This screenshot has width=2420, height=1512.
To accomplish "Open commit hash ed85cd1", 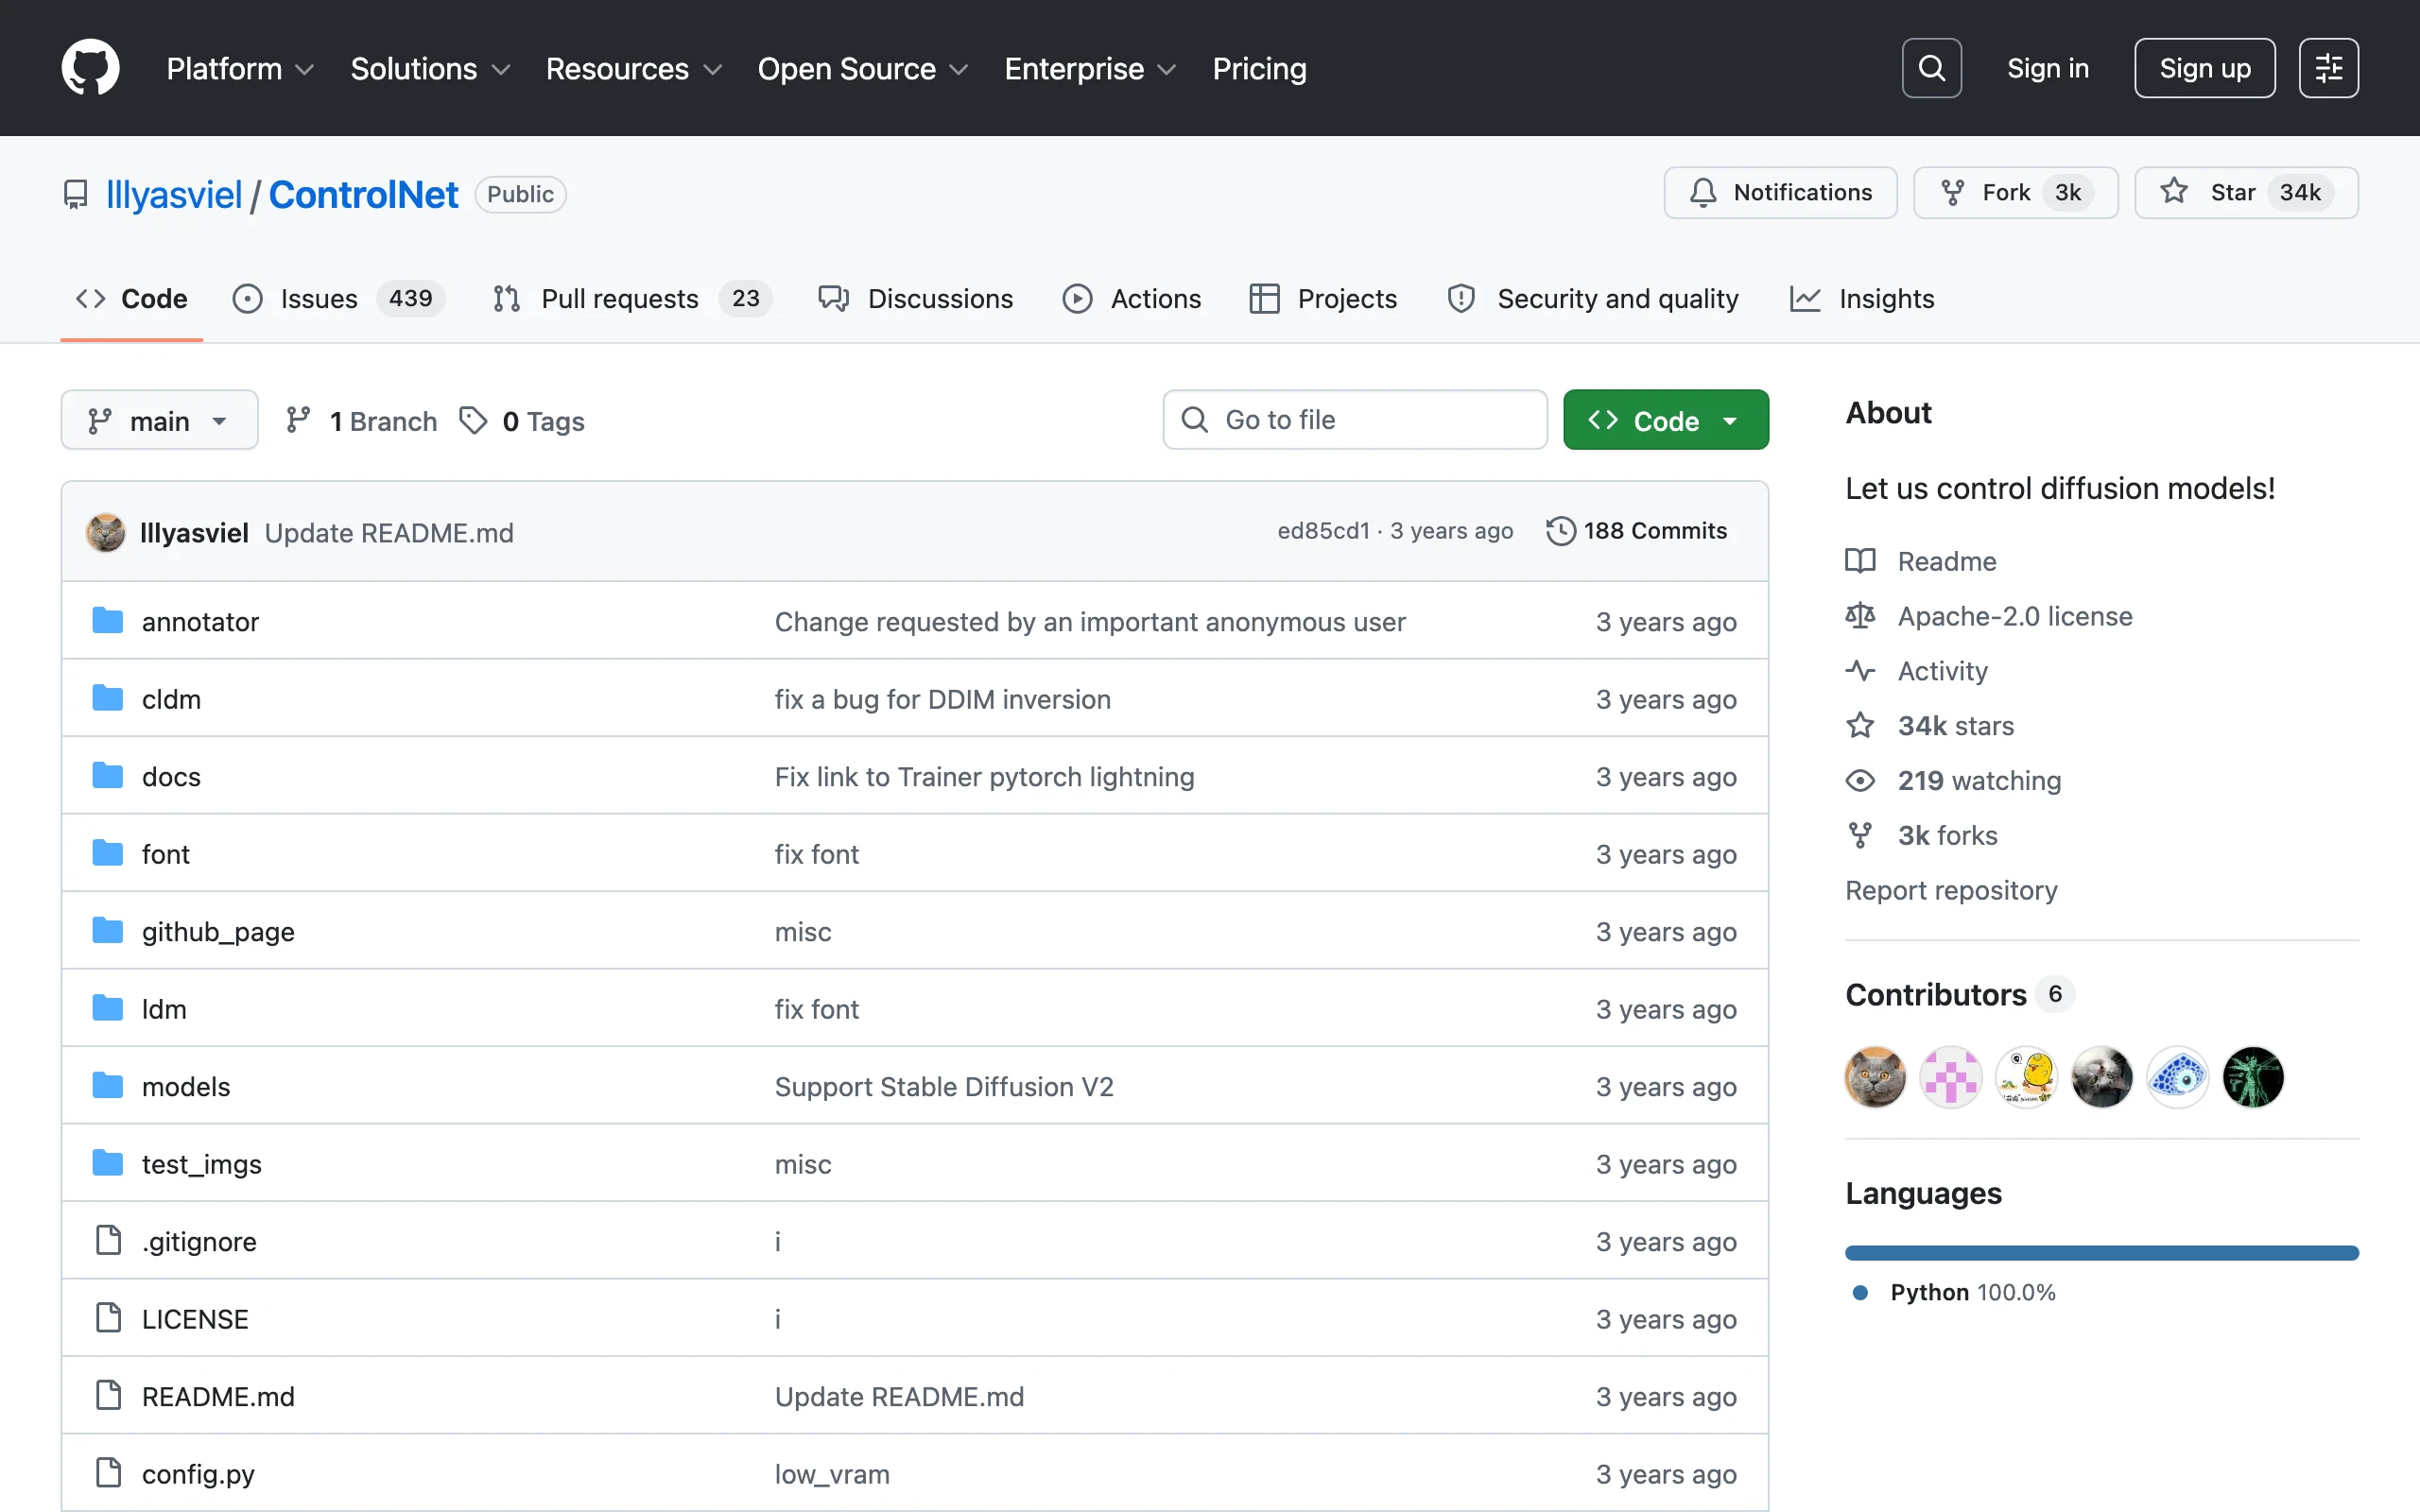I will [x=1323, y=531].
